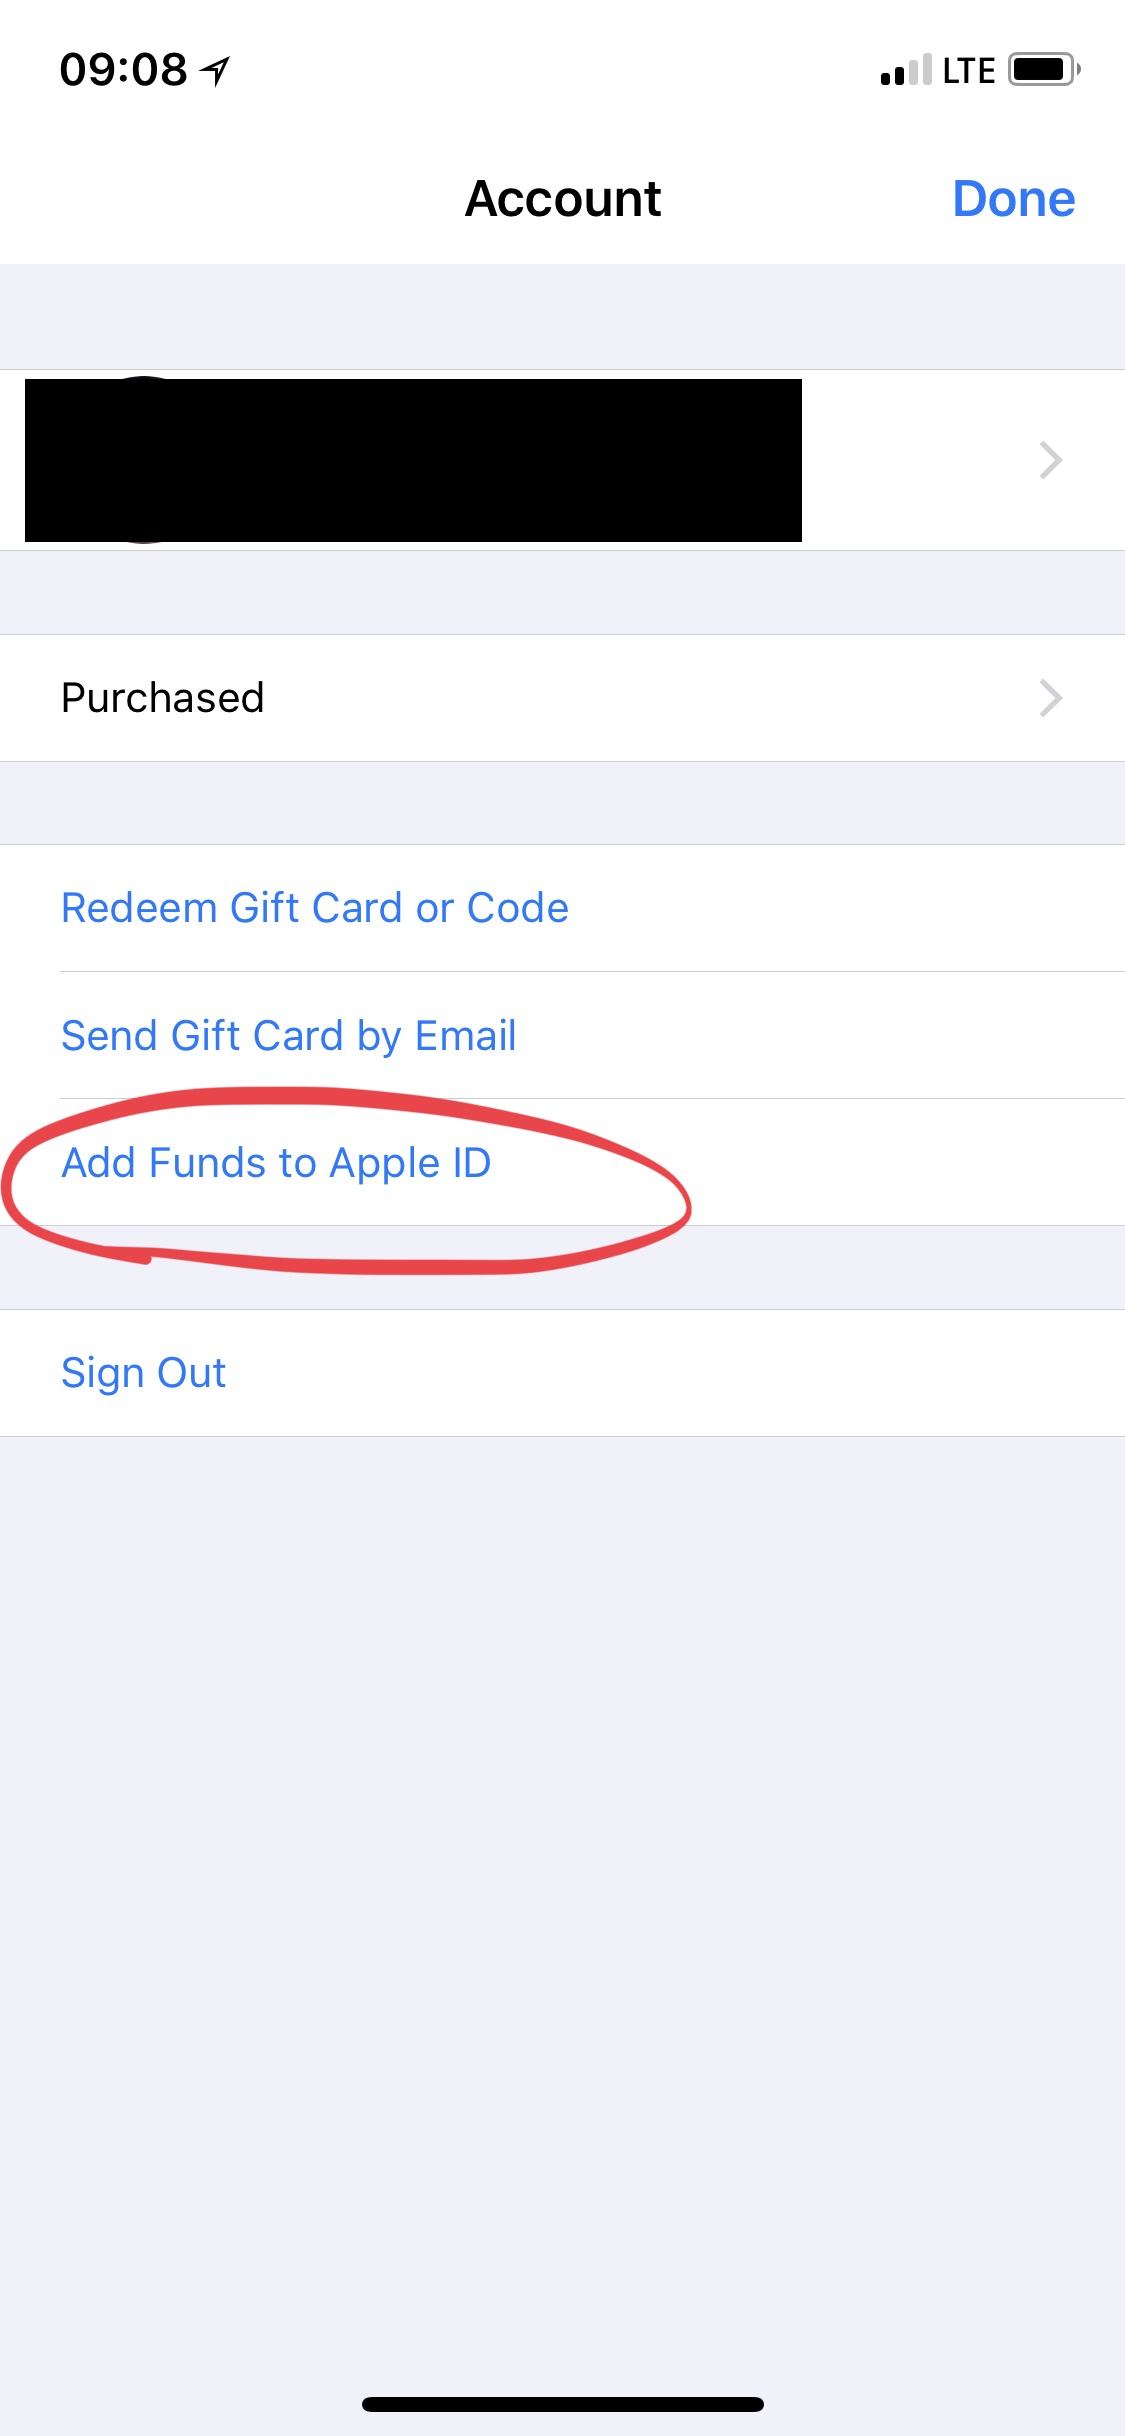
Task: Tap the 09:08 clock in status bar
Action: (x=123, y=70)
